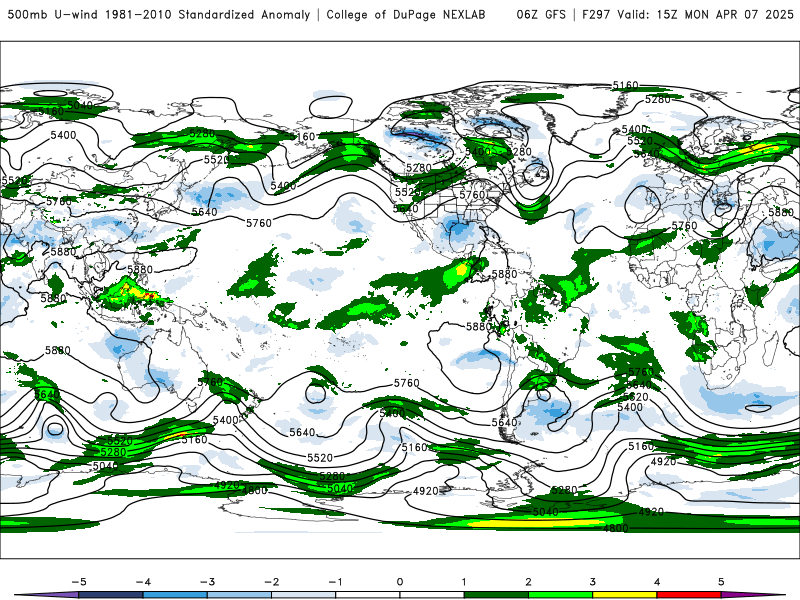
Task: Click the '5760' contour label over the United States
Action: click(472, 195)
